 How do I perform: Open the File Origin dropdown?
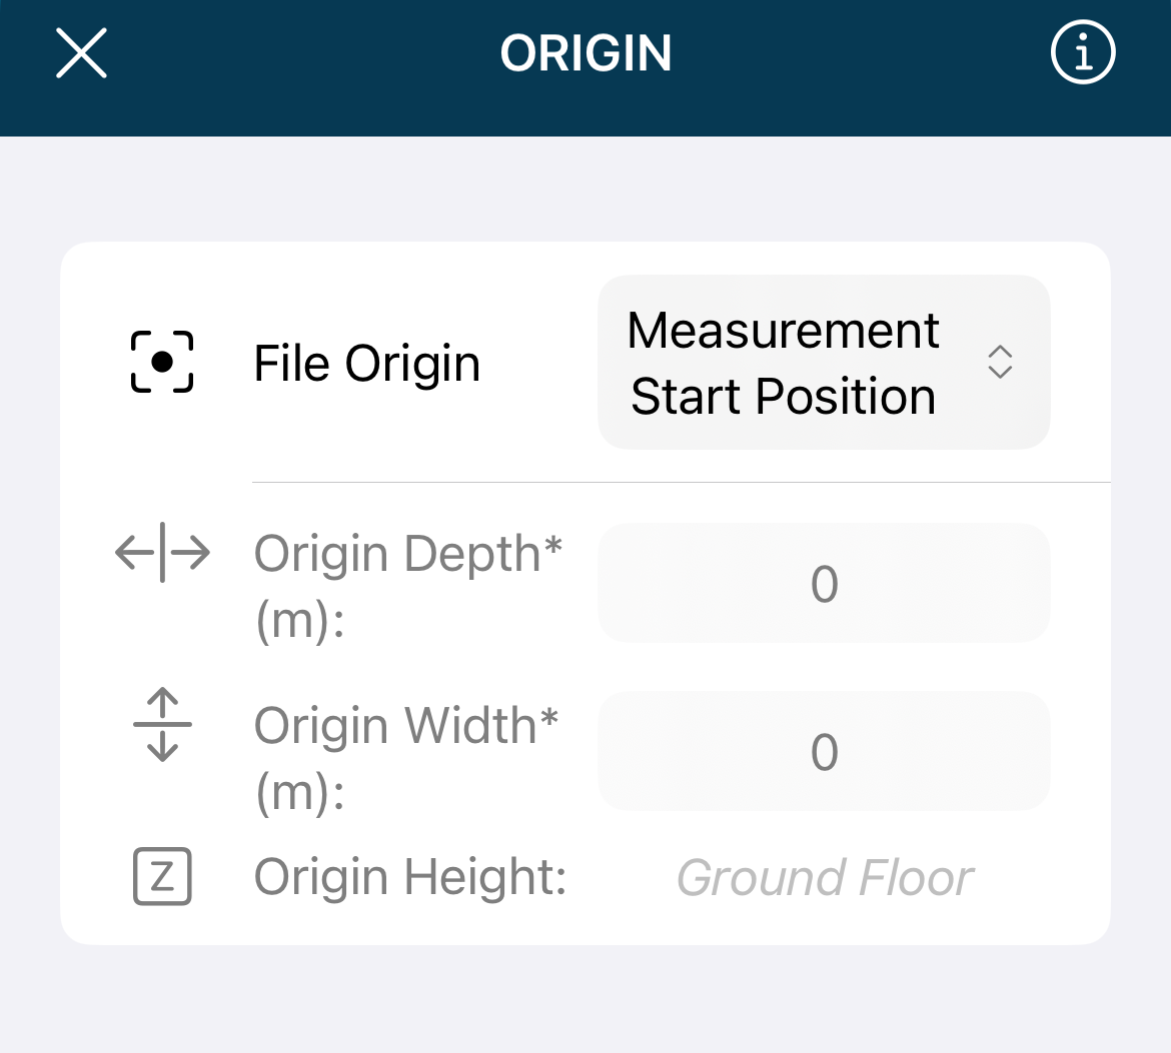(823, 362)
